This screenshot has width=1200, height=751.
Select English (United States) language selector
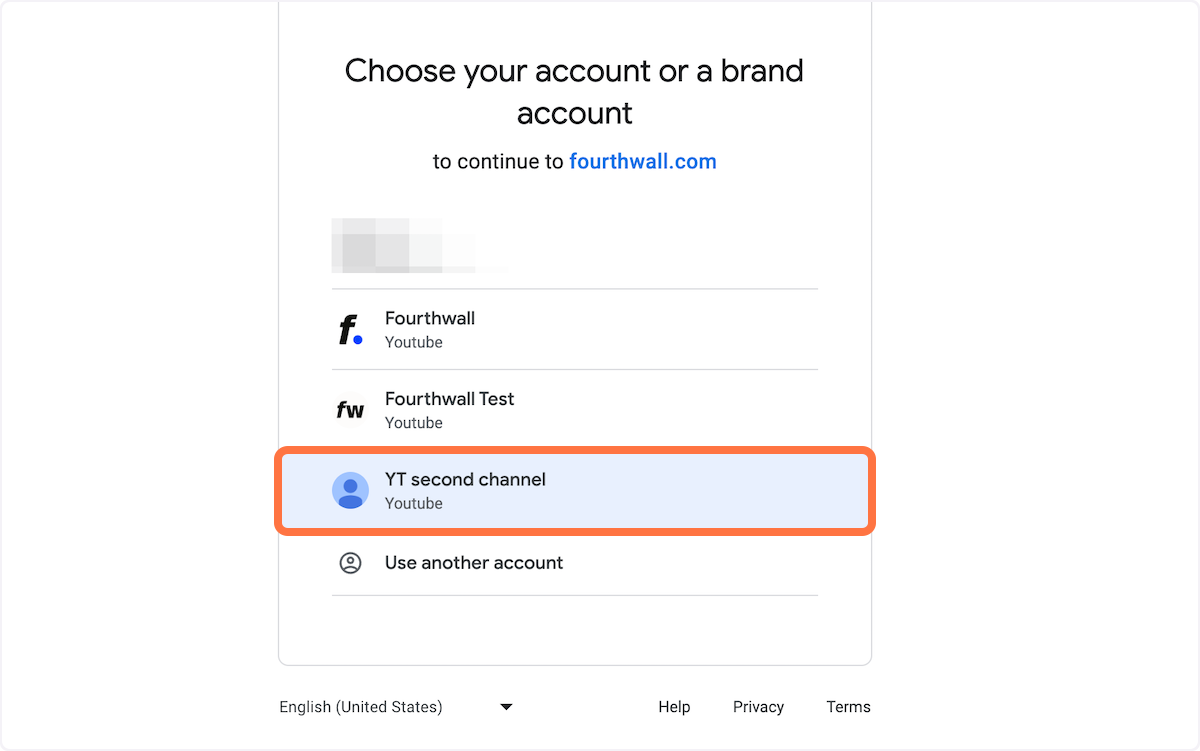click(x=396, y=707)
